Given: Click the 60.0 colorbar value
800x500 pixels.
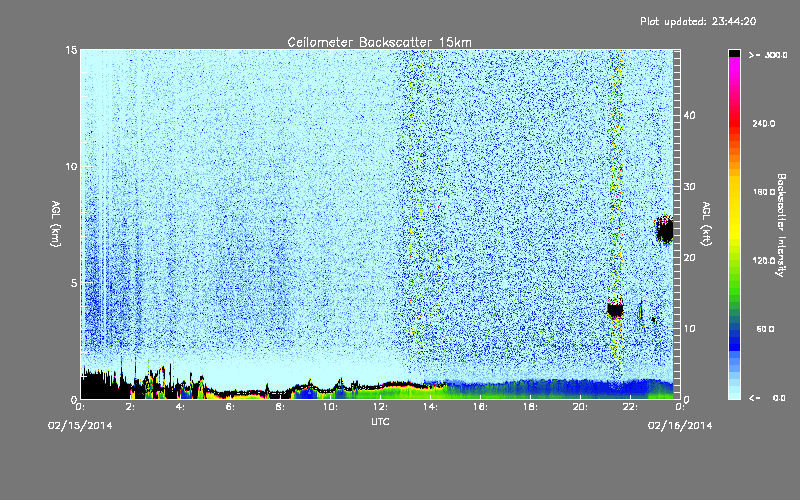Looking at the screenshot, I should pos(765,329).
